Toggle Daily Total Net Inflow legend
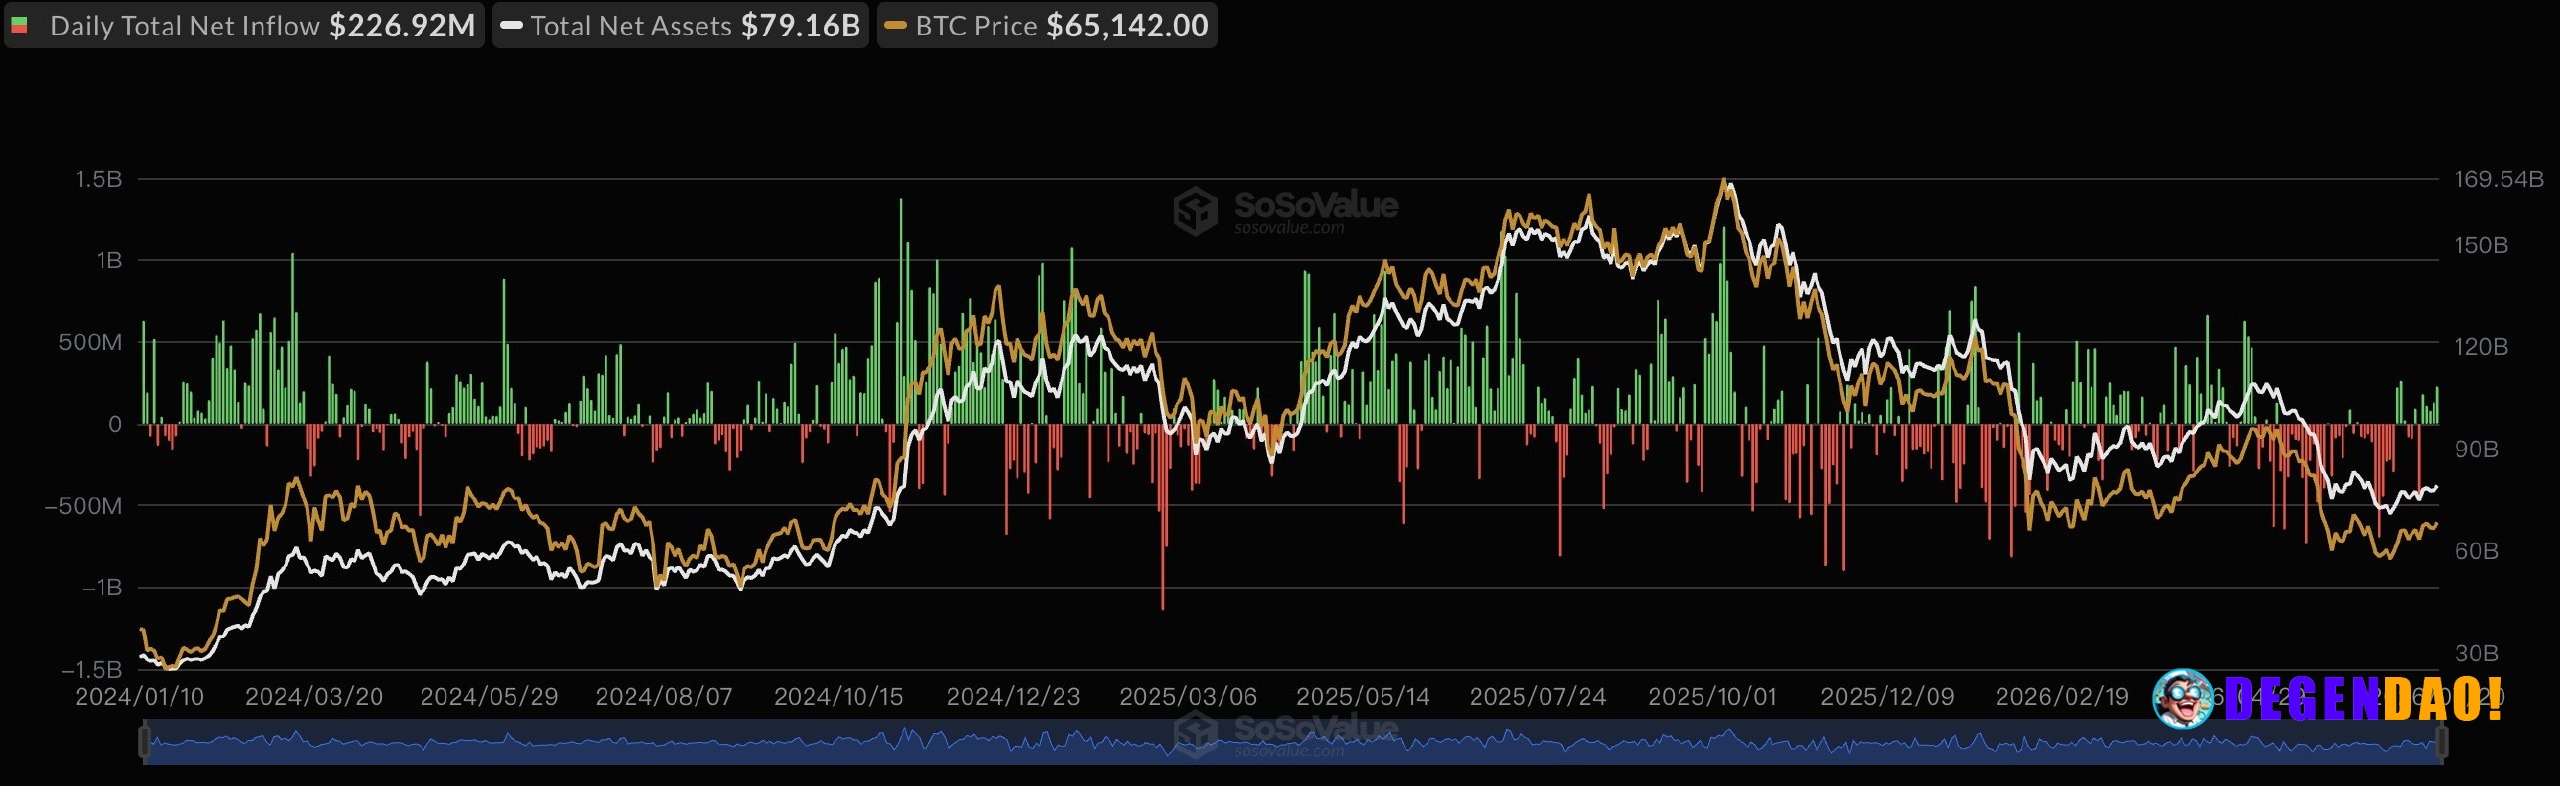The width and height of the screenshot is (2560, 786). coord(244,25)
